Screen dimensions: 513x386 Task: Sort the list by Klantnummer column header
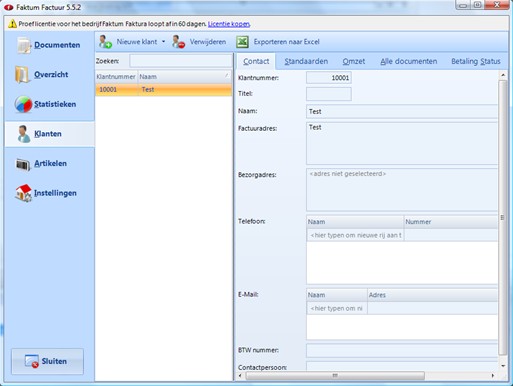click(116, 77)
